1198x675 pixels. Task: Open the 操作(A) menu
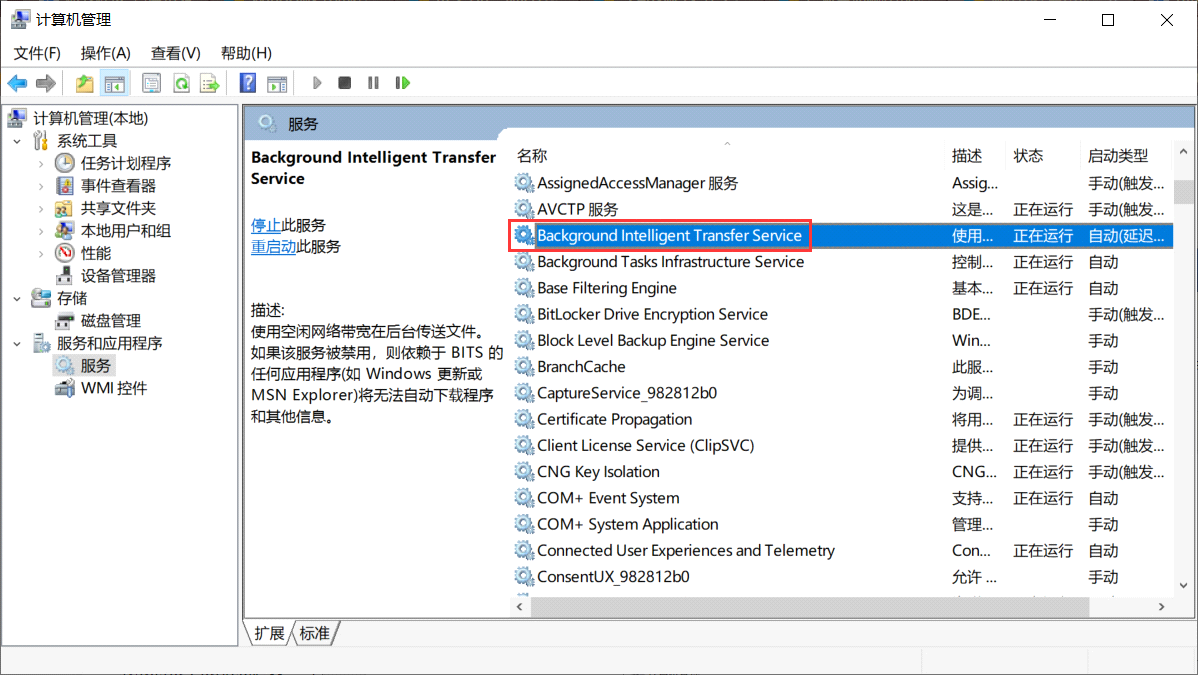(105, 53)
